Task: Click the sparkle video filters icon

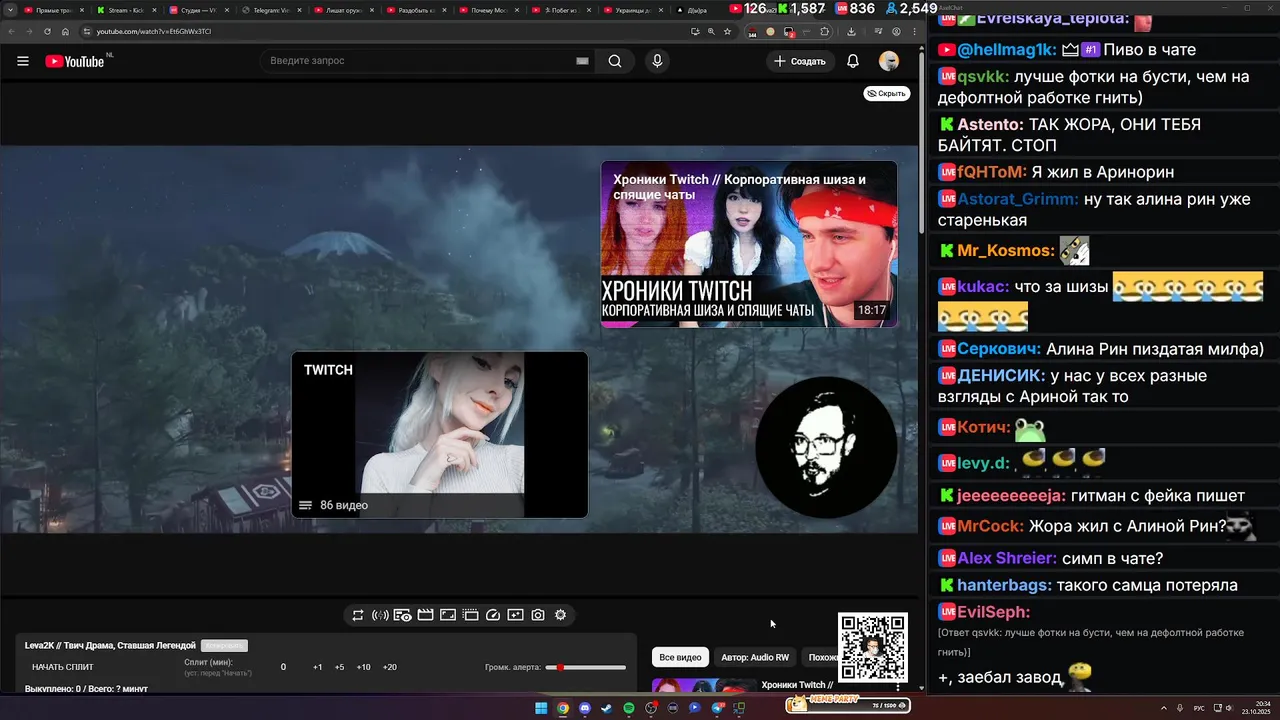Action: pyautogui.click(x=515, y=615)
